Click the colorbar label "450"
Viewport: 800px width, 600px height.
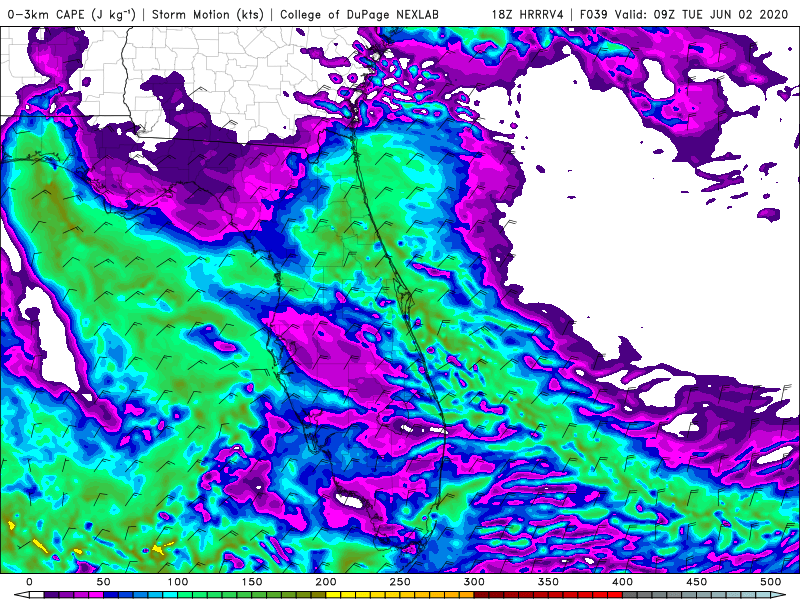[696, 582]
